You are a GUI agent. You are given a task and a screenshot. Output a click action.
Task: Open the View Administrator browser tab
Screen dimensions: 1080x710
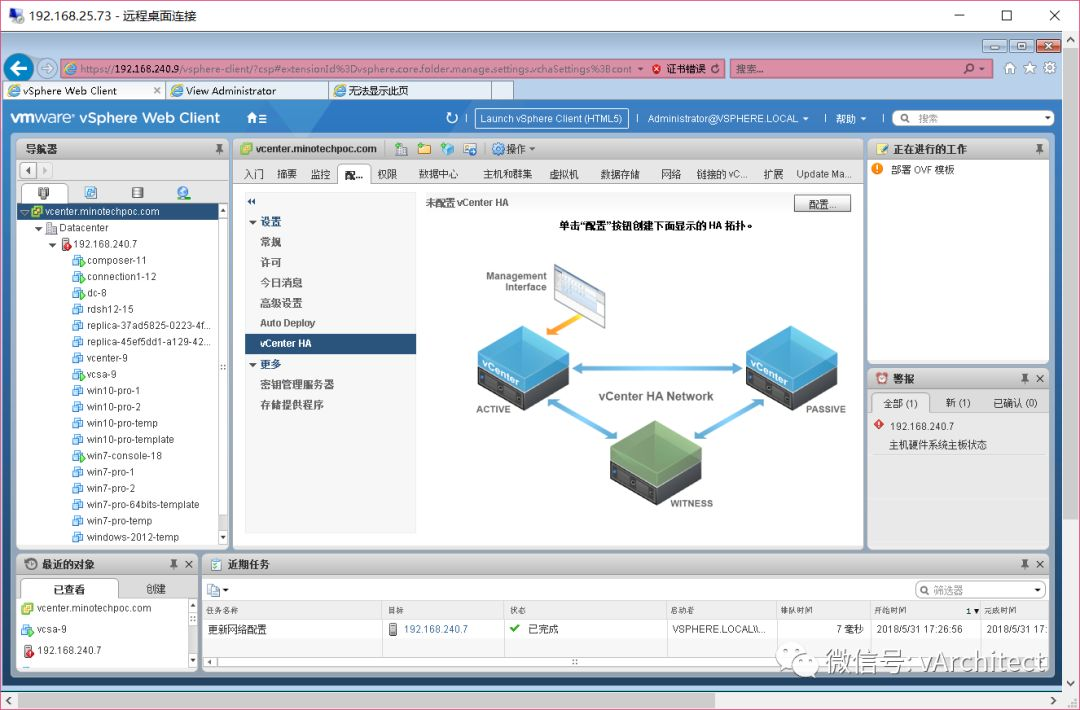pos(247,90)
